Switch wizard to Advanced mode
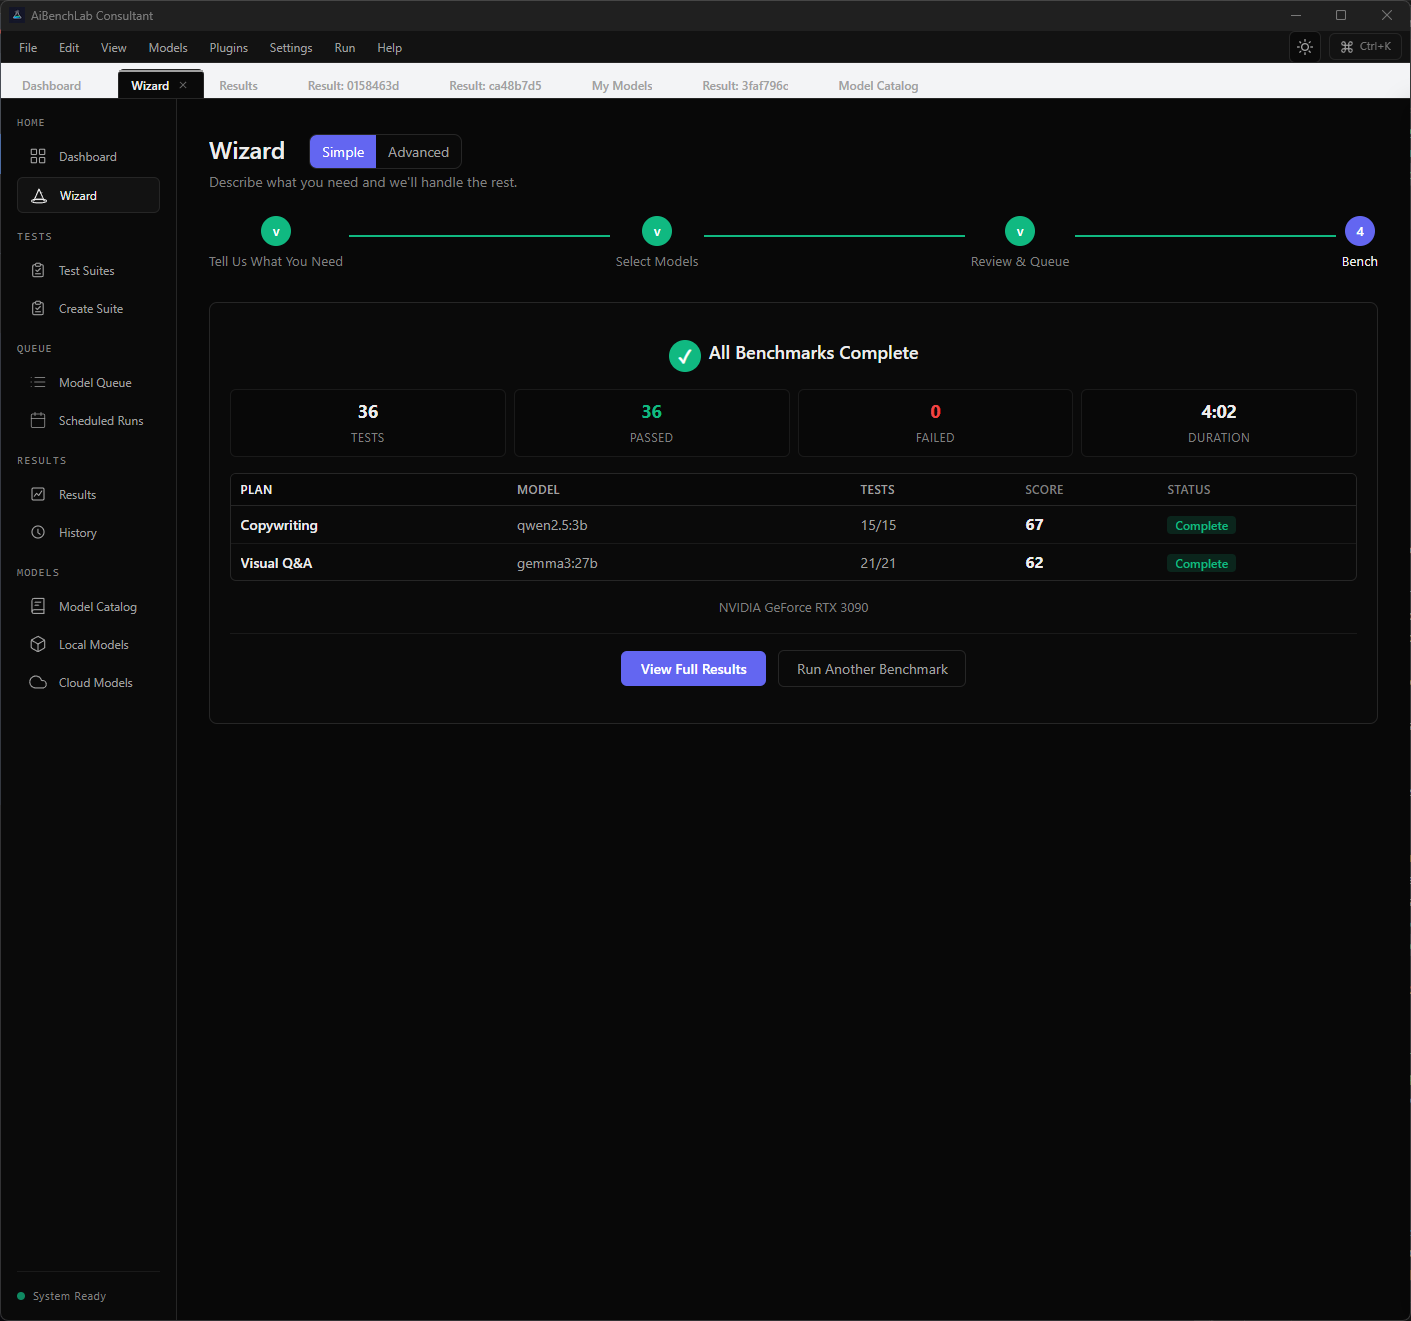The width and height of the screenshot is (1411, 1321). [x=418, y=152]
